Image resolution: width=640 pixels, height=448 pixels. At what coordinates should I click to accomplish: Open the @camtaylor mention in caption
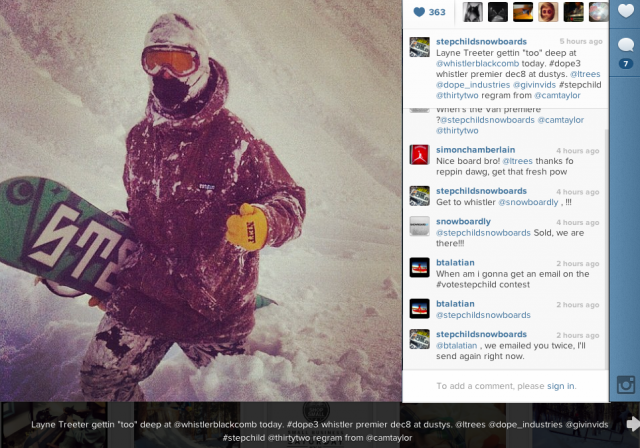click(557, 95)
